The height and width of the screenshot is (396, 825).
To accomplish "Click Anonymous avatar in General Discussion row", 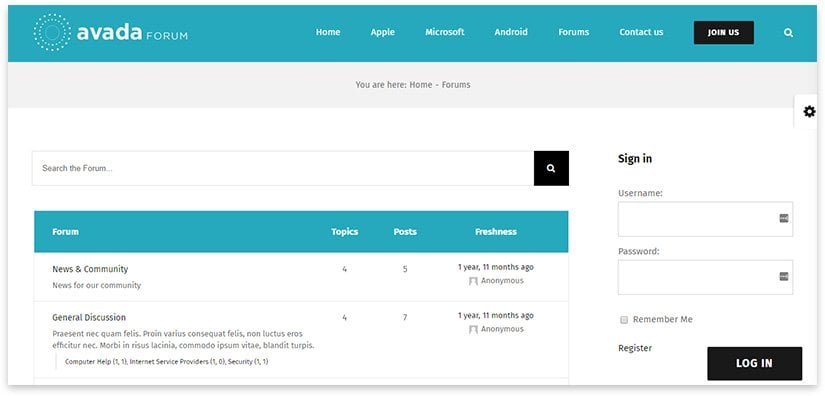I will 473,330.
